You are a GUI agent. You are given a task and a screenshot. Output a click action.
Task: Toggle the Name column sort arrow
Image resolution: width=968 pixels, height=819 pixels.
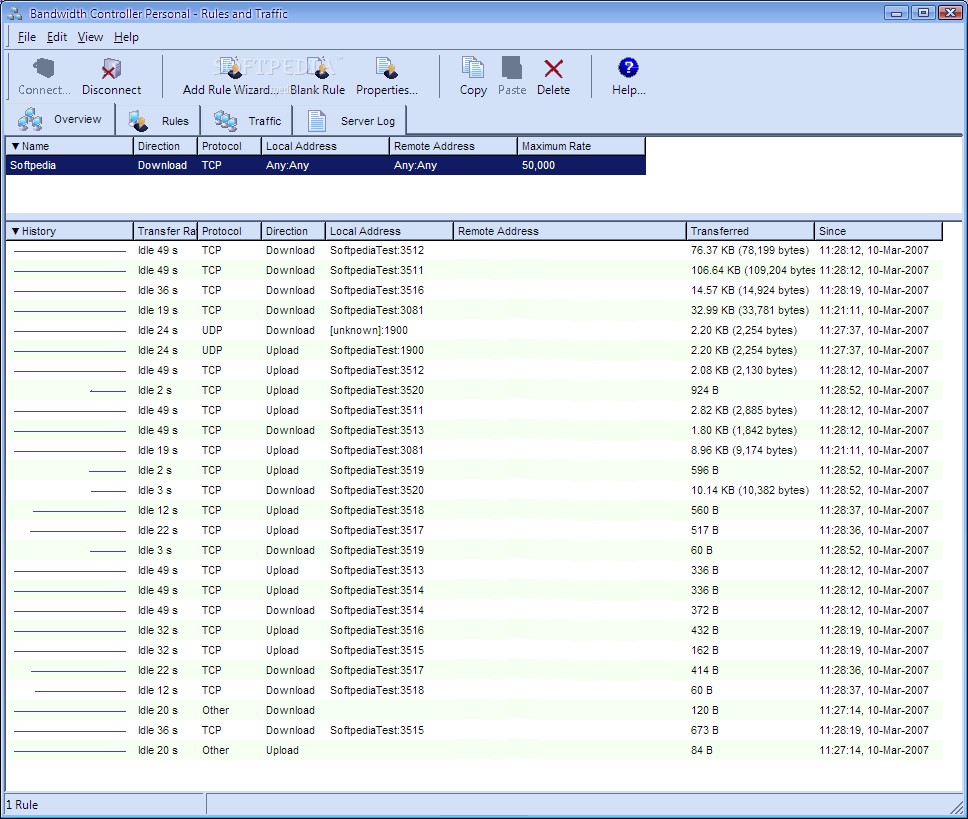click(16, 144)
